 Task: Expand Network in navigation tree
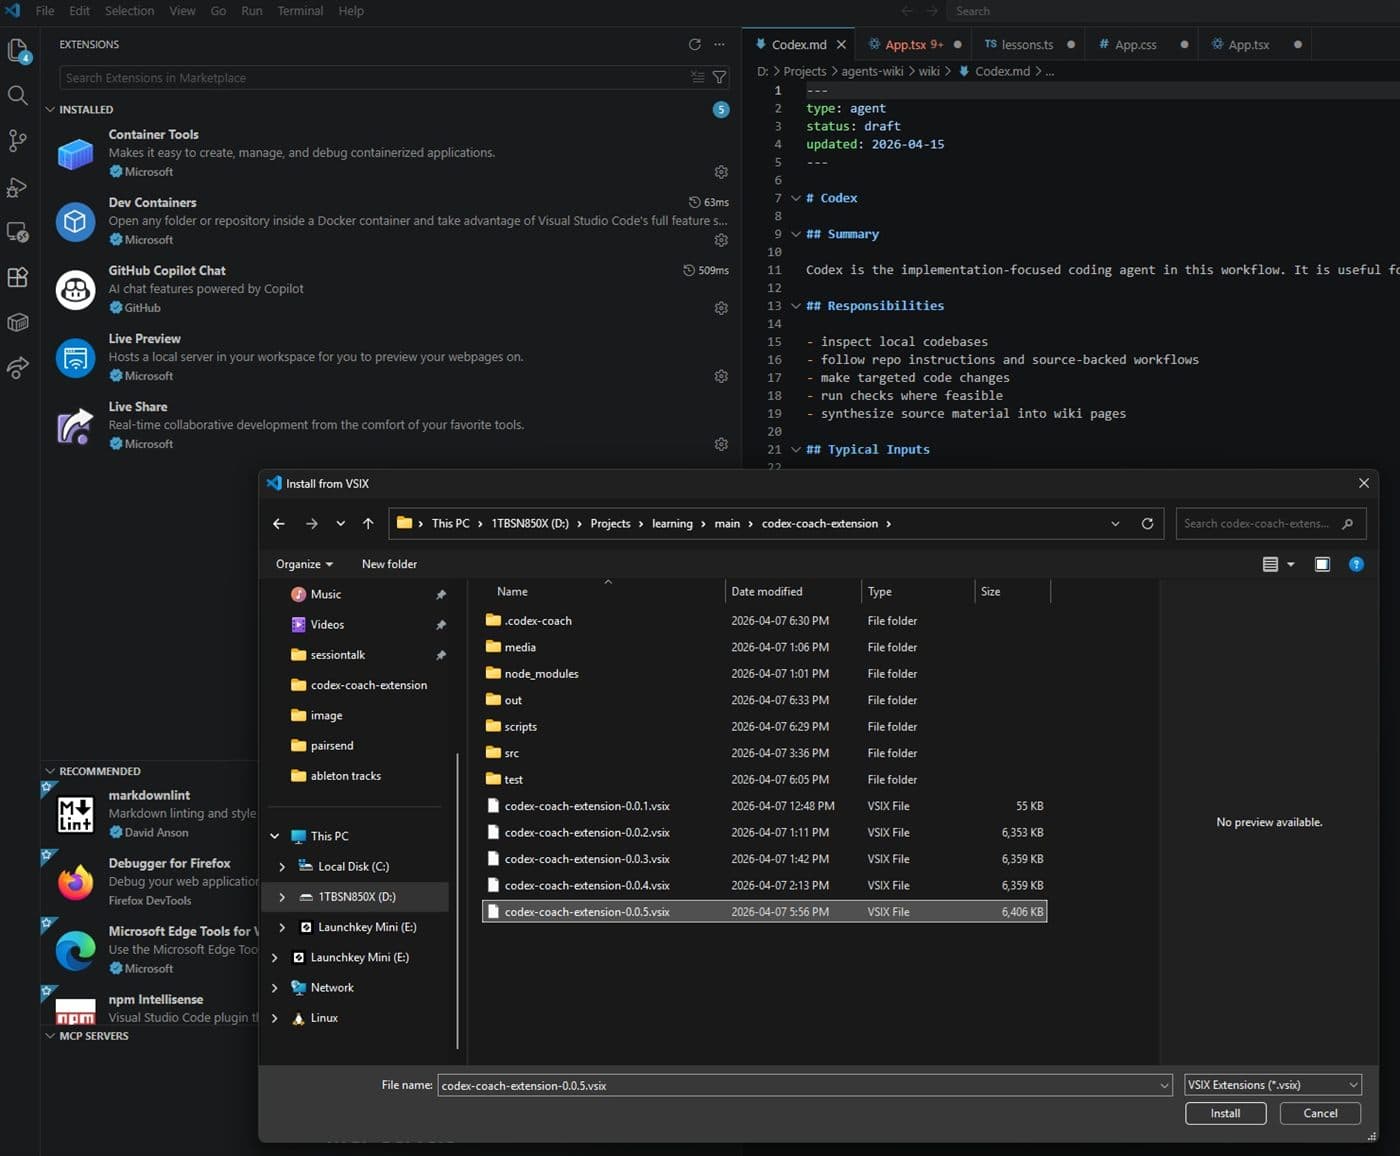coord(275,987)
